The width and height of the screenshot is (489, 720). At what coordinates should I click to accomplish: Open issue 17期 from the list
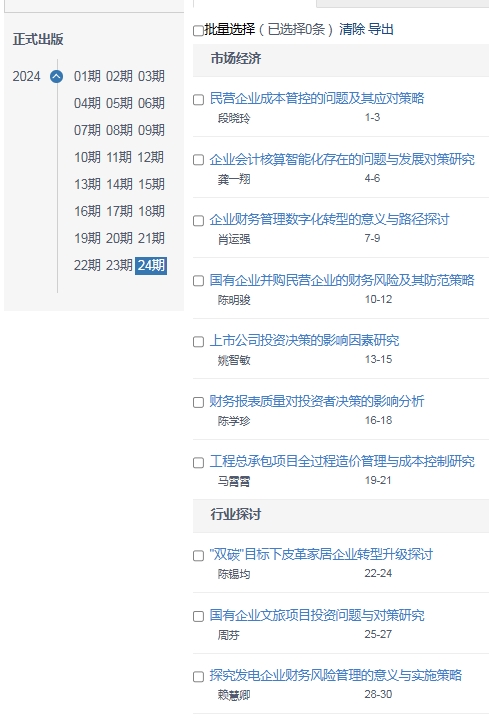point(119,211)
